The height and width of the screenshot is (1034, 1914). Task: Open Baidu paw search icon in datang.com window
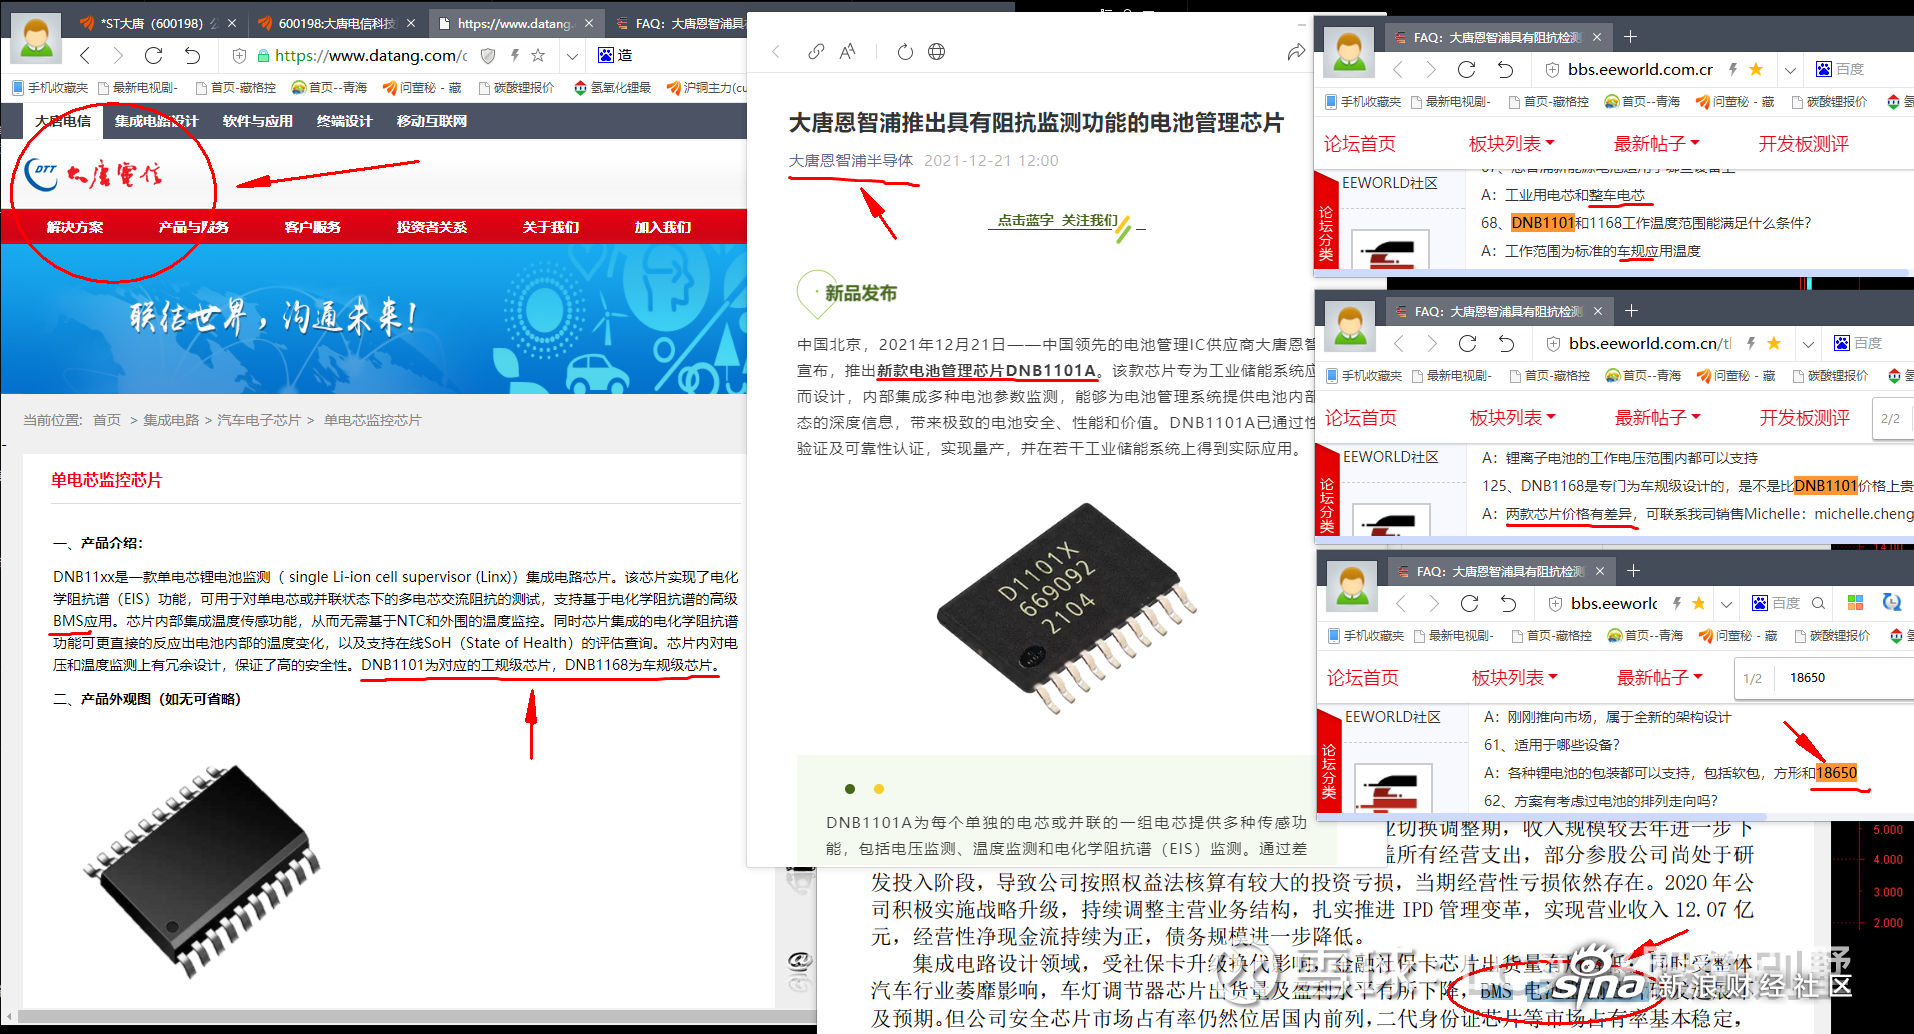coord(605,55)
